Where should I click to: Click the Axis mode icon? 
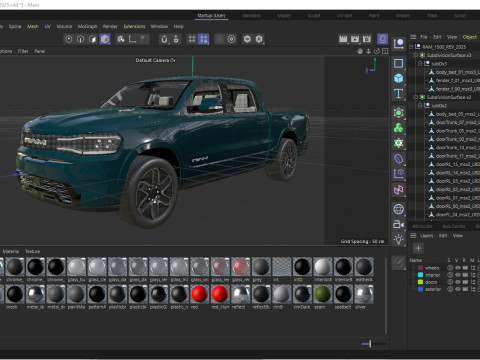pyautogui.click(x=132, y=39)
